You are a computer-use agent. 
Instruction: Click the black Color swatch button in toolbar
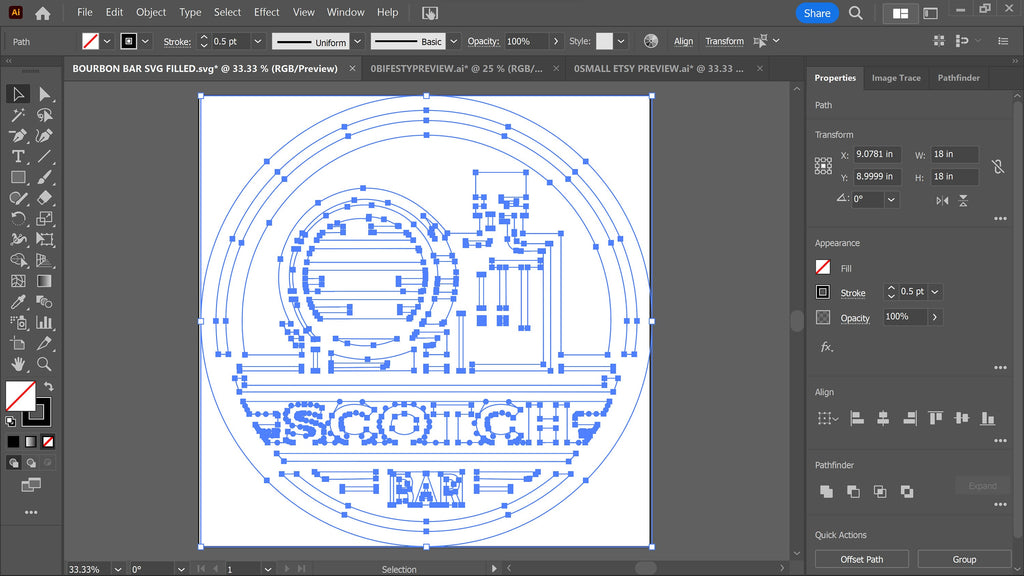click(13, 441)
